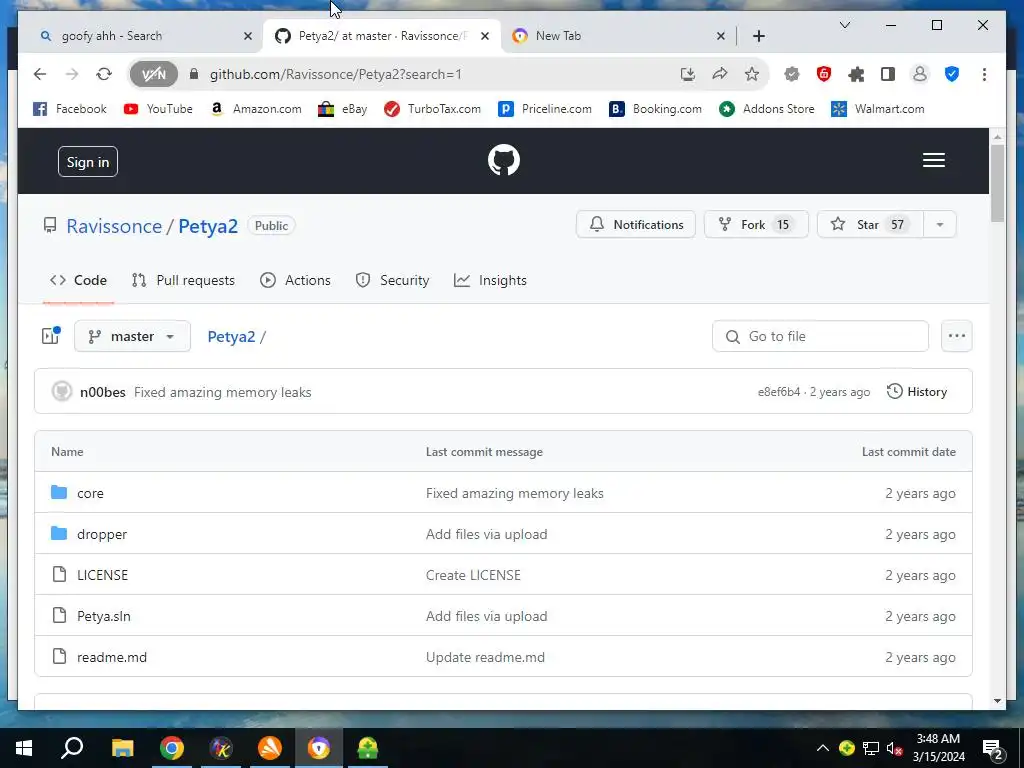The width and height of the screenshot is (1024, 768).
Task: Click the GitHub Octocat logo in header
Action: (504, 160)
